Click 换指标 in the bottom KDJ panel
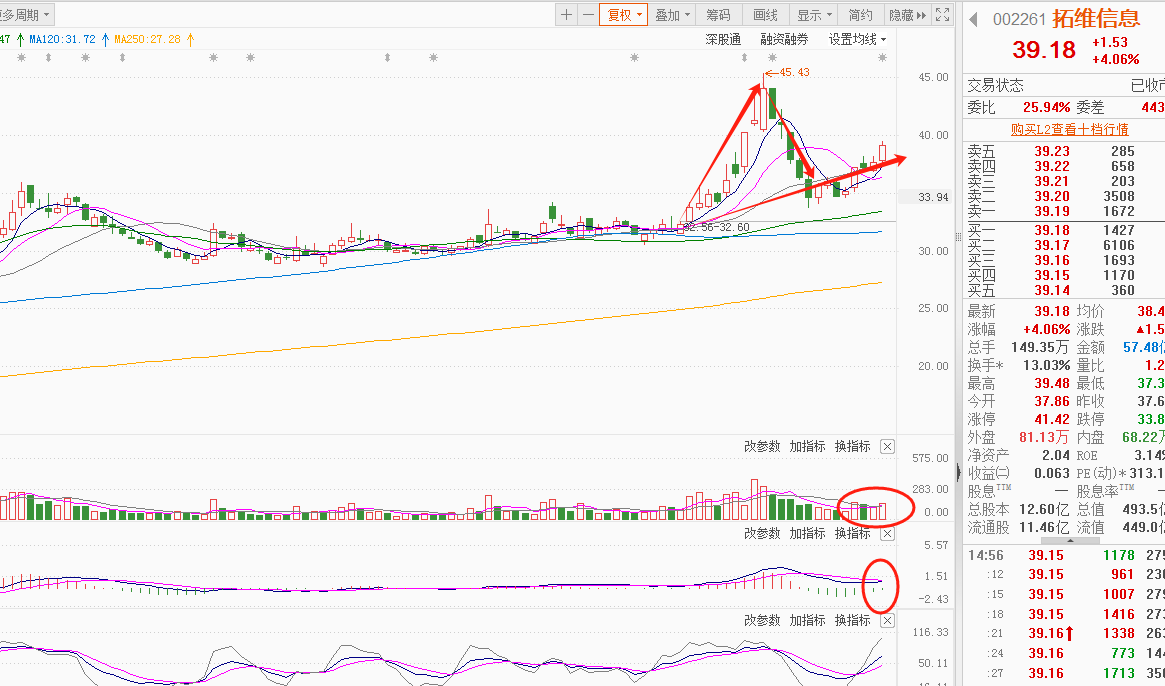Viewport: 1165px width, 686px height. (852, 621)
